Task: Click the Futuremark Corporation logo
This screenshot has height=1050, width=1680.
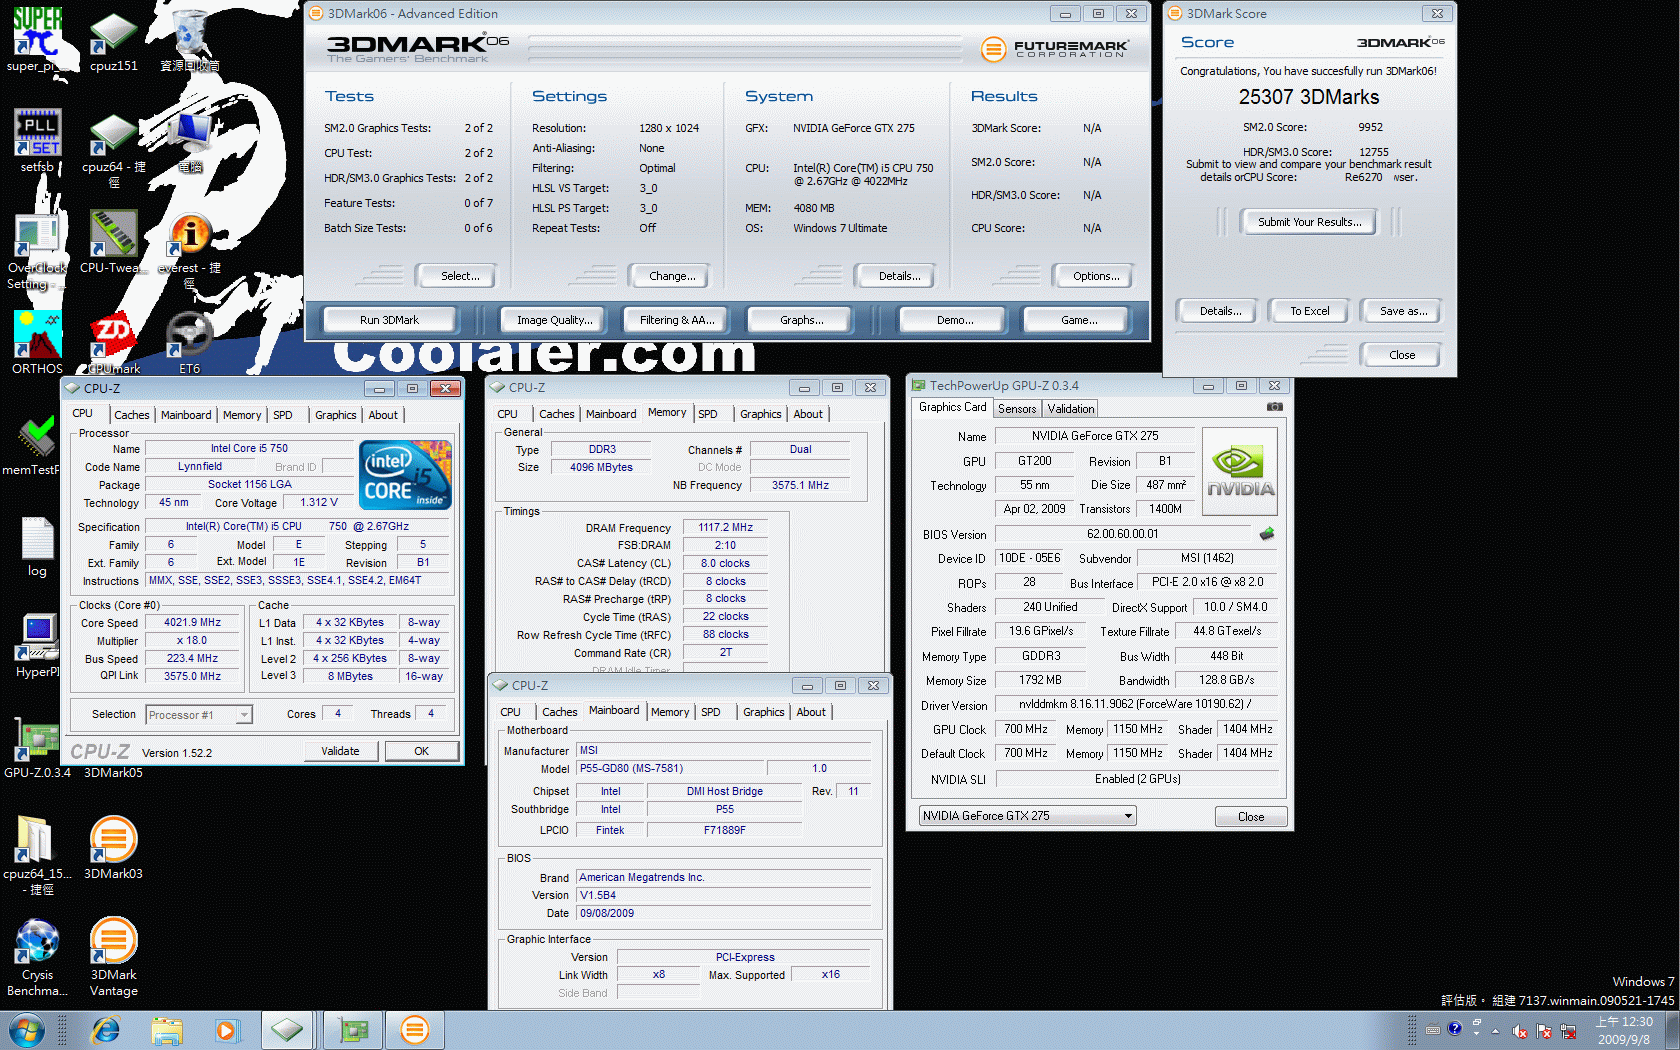Action: (x=1055, y=48)
